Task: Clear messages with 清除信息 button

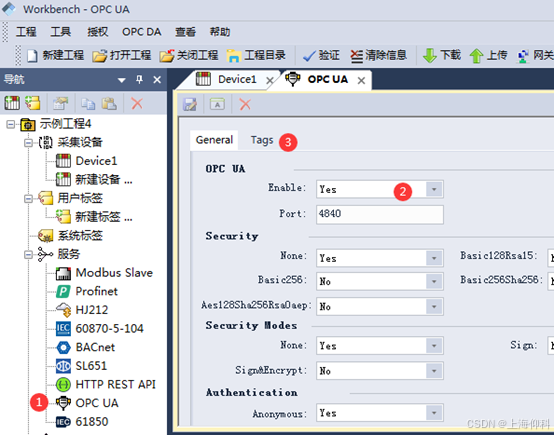Action: (378, 55)
